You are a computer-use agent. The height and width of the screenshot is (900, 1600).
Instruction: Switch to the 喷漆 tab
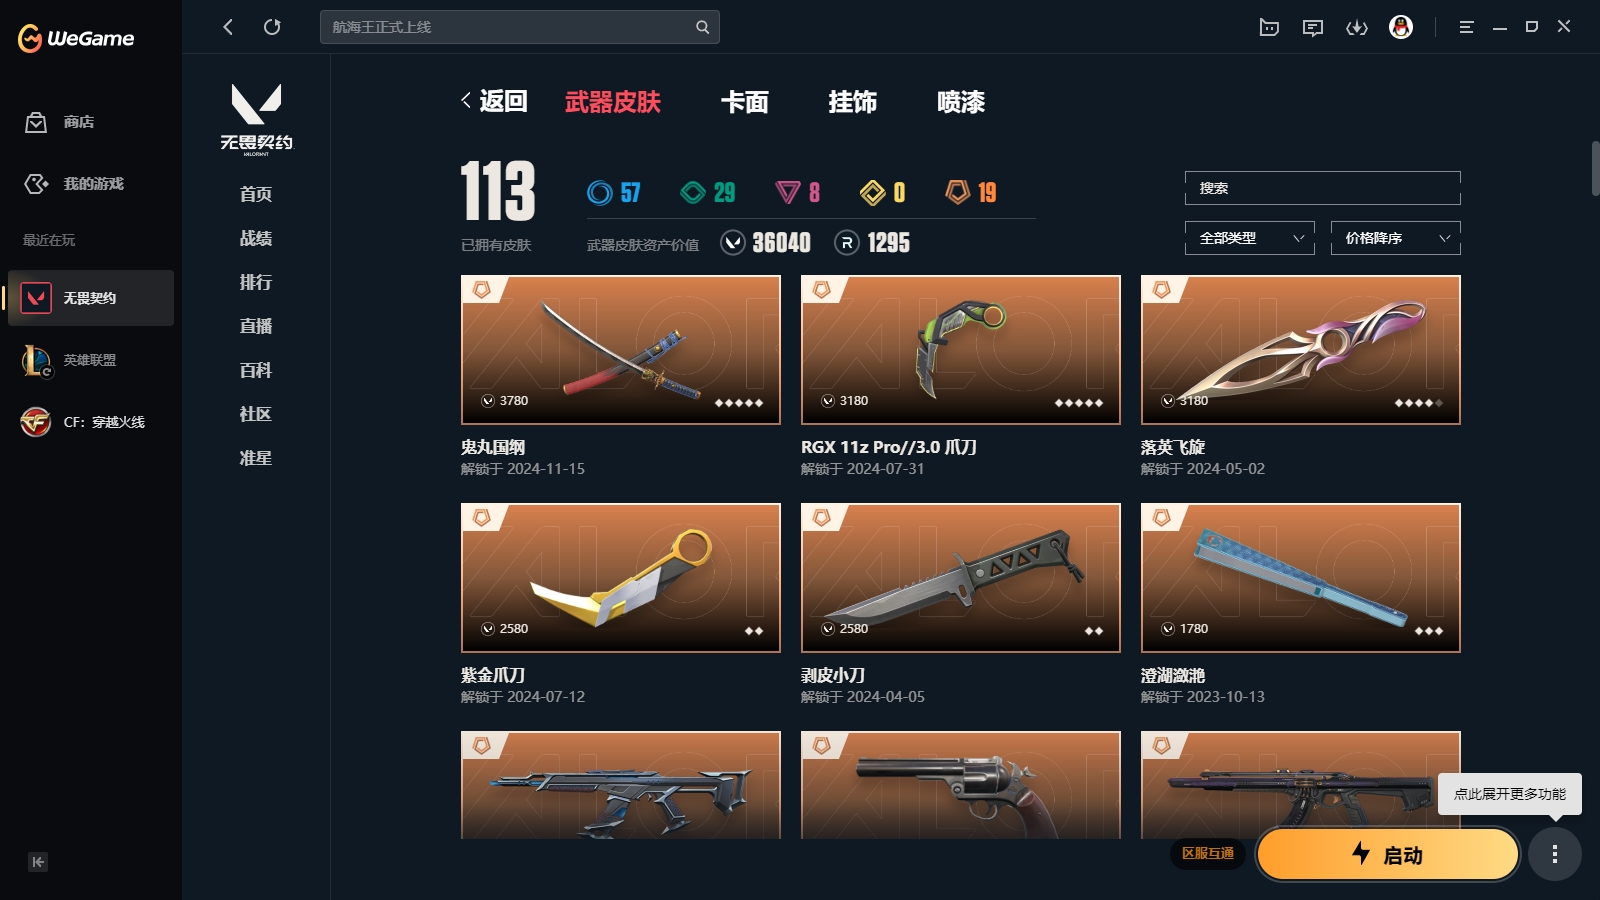(961, 102)
